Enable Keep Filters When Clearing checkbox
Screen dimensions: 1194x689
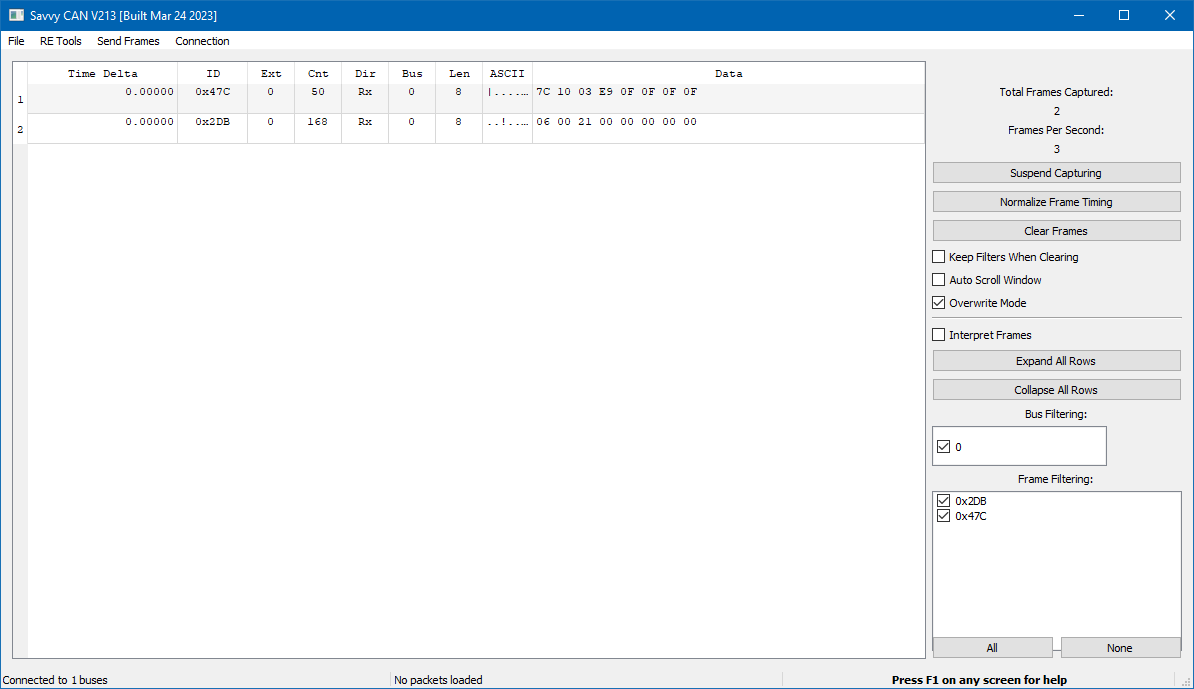click(939, 257)
